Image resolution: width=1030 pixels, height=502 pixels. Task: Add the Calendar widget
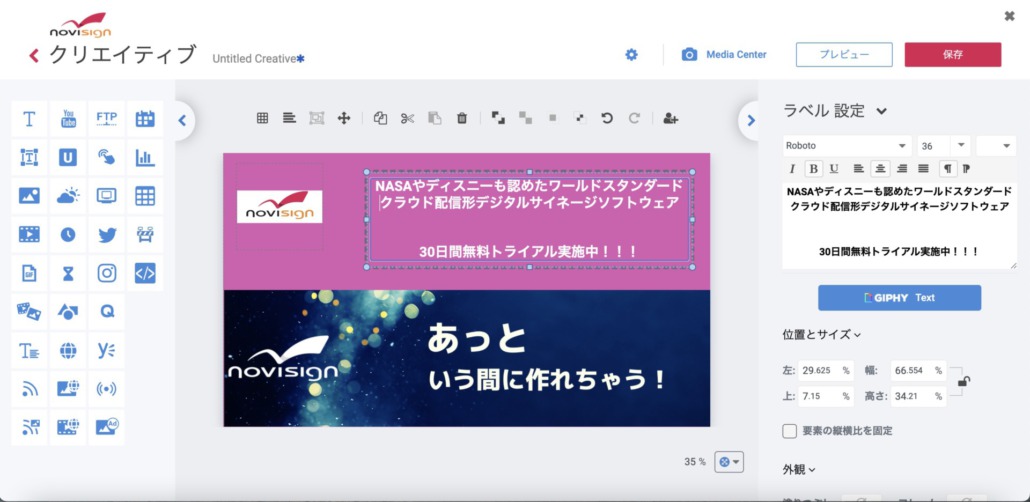(145, 119)
